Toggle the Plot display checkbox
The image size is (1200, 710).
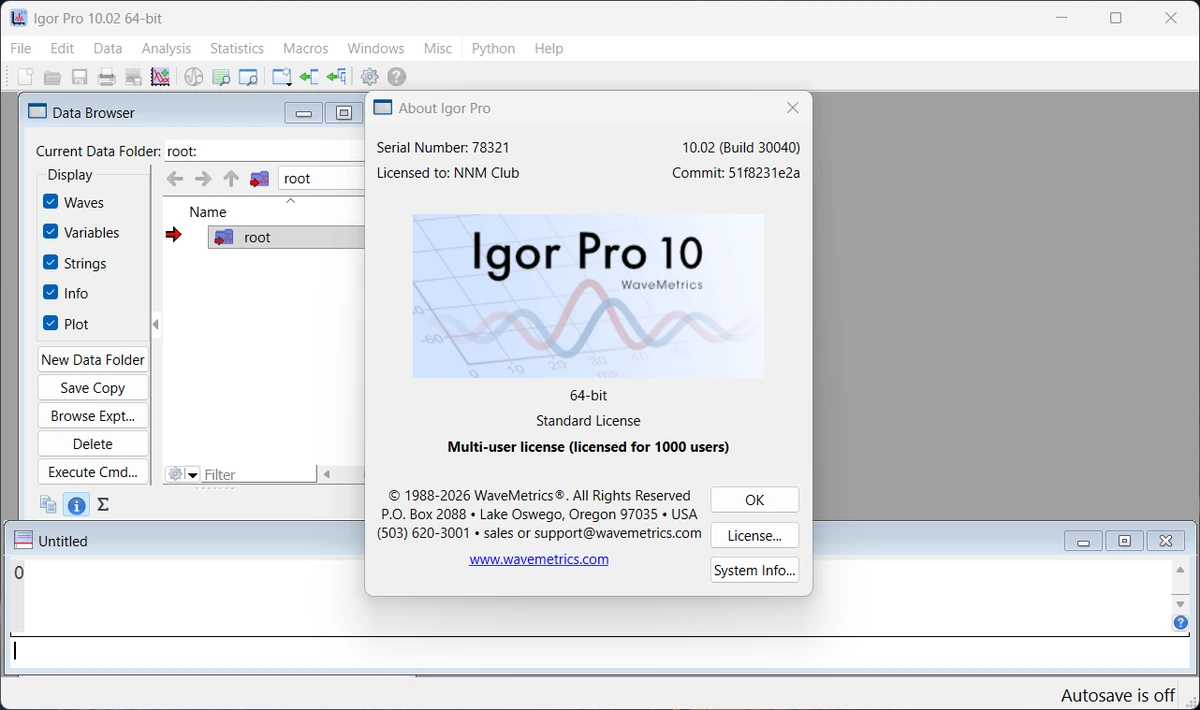[51, 324]
